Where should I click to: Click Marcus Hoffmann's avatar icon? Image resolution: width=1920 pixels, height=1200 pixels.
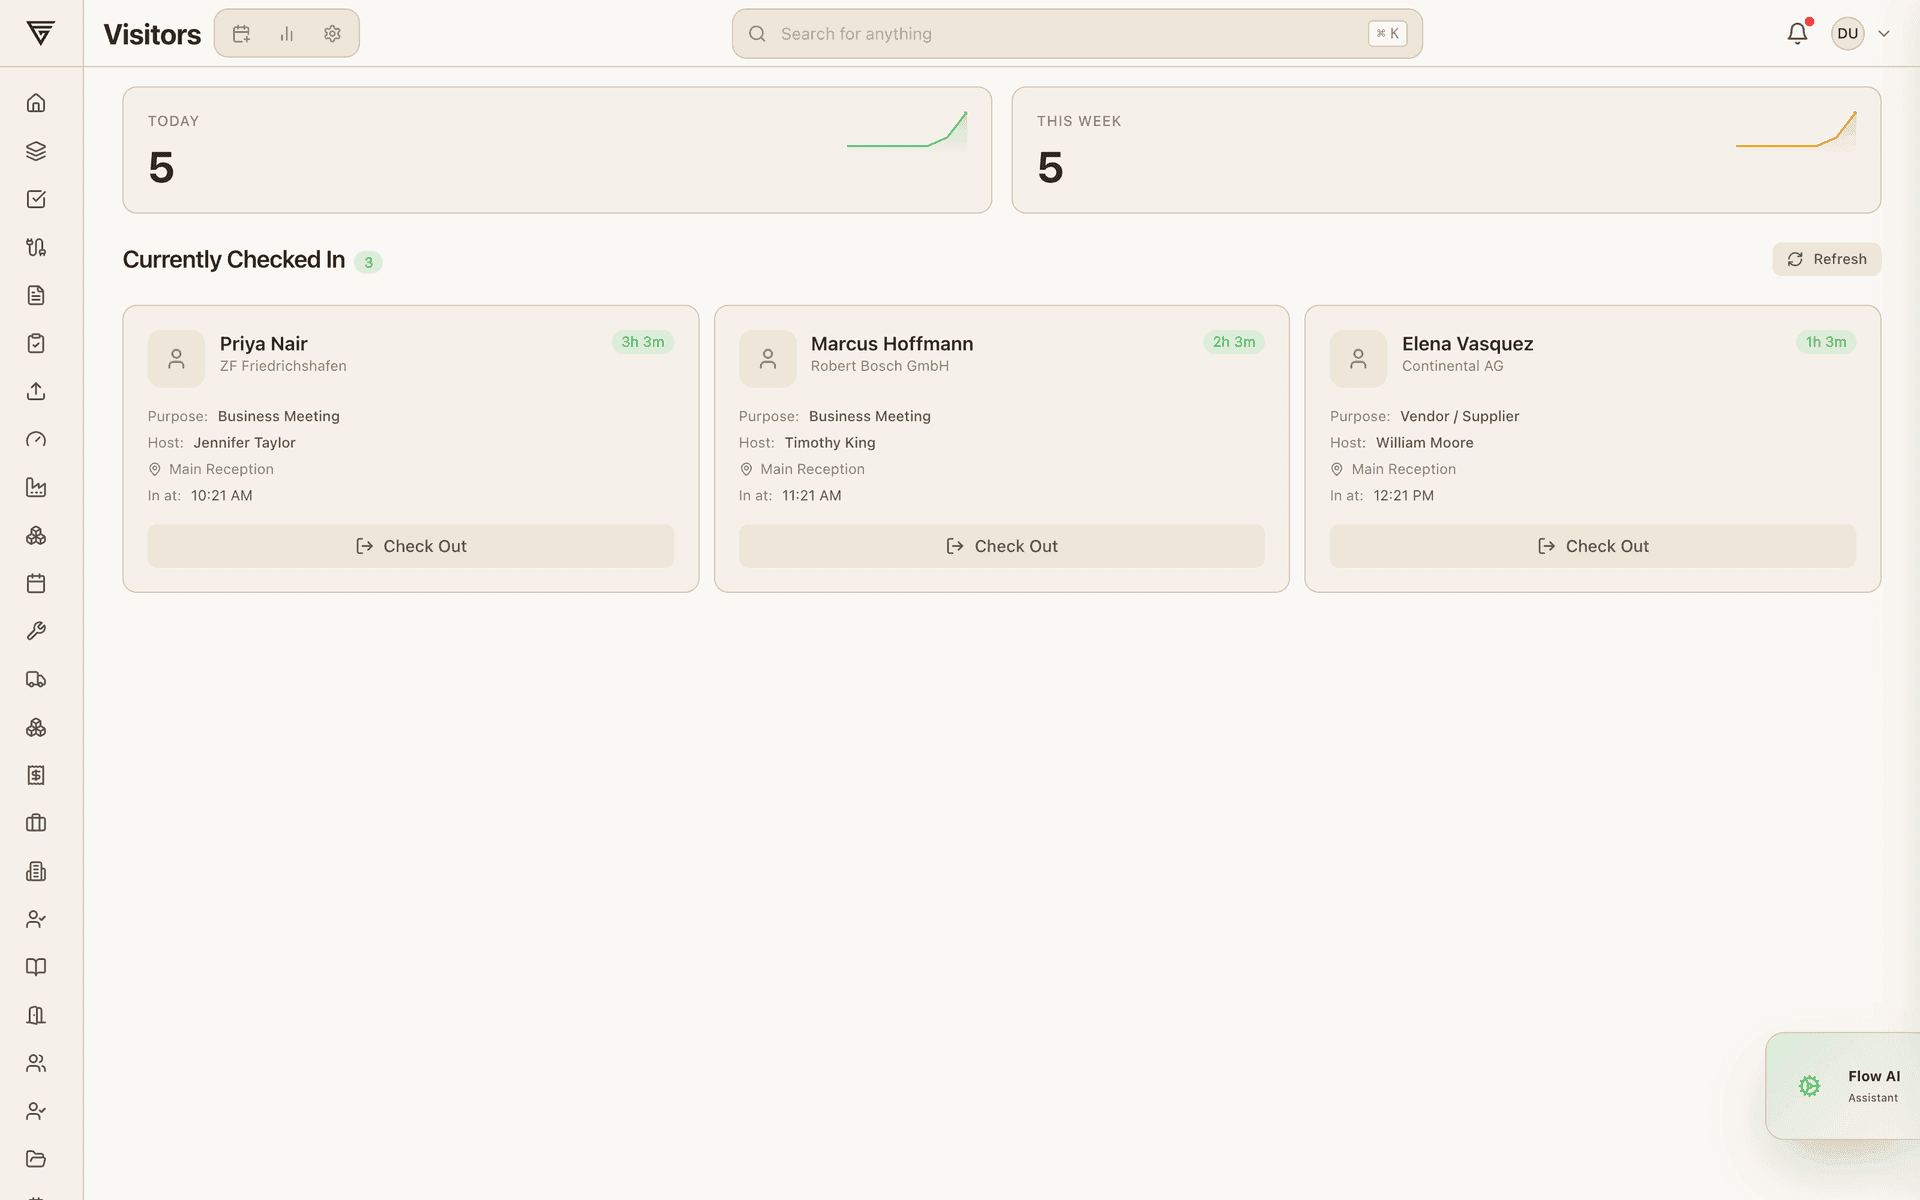point(767,358)
